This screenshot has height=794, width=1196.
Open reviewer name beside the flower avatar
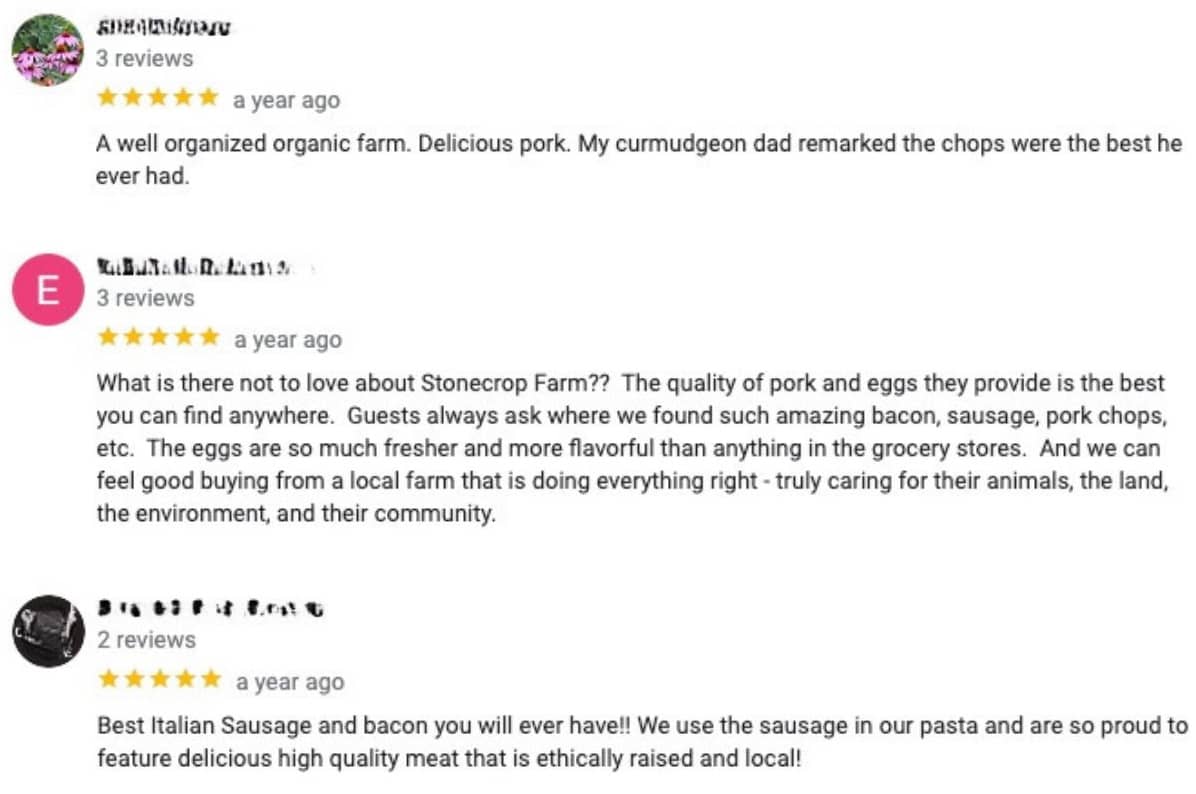pos(163,28)
